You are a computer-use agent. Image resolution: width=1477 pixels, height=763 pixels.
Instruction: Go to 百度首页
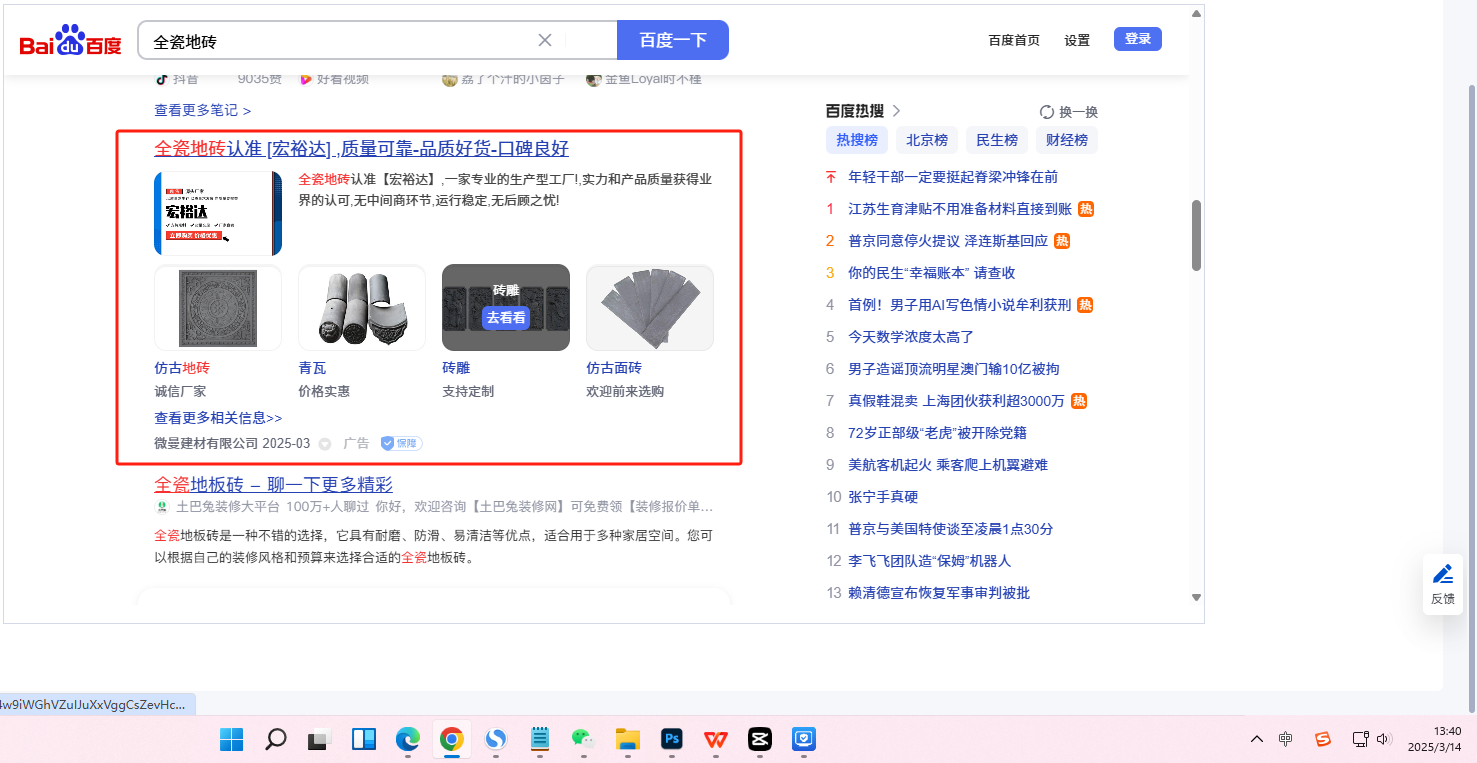point(1014,41)
